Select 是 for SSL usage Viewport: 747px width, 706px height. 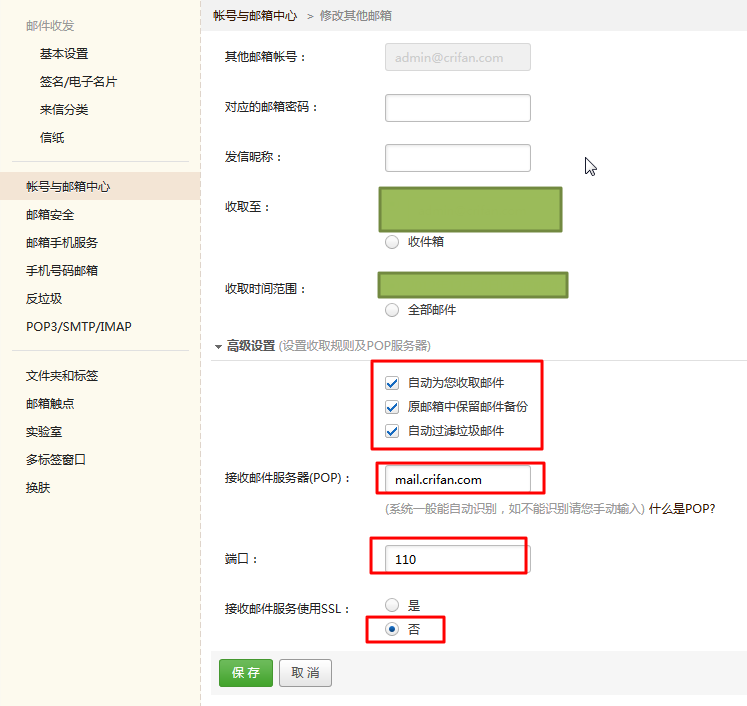(x=392, y=605)
